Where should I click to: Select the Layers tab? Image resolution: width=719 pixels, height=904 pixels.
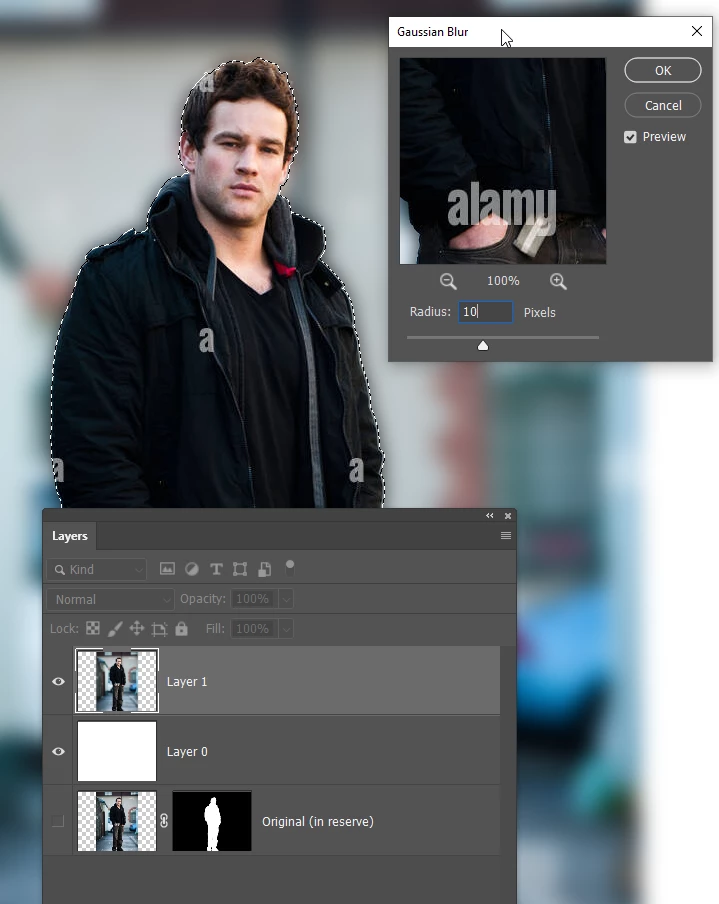[70, 536]
